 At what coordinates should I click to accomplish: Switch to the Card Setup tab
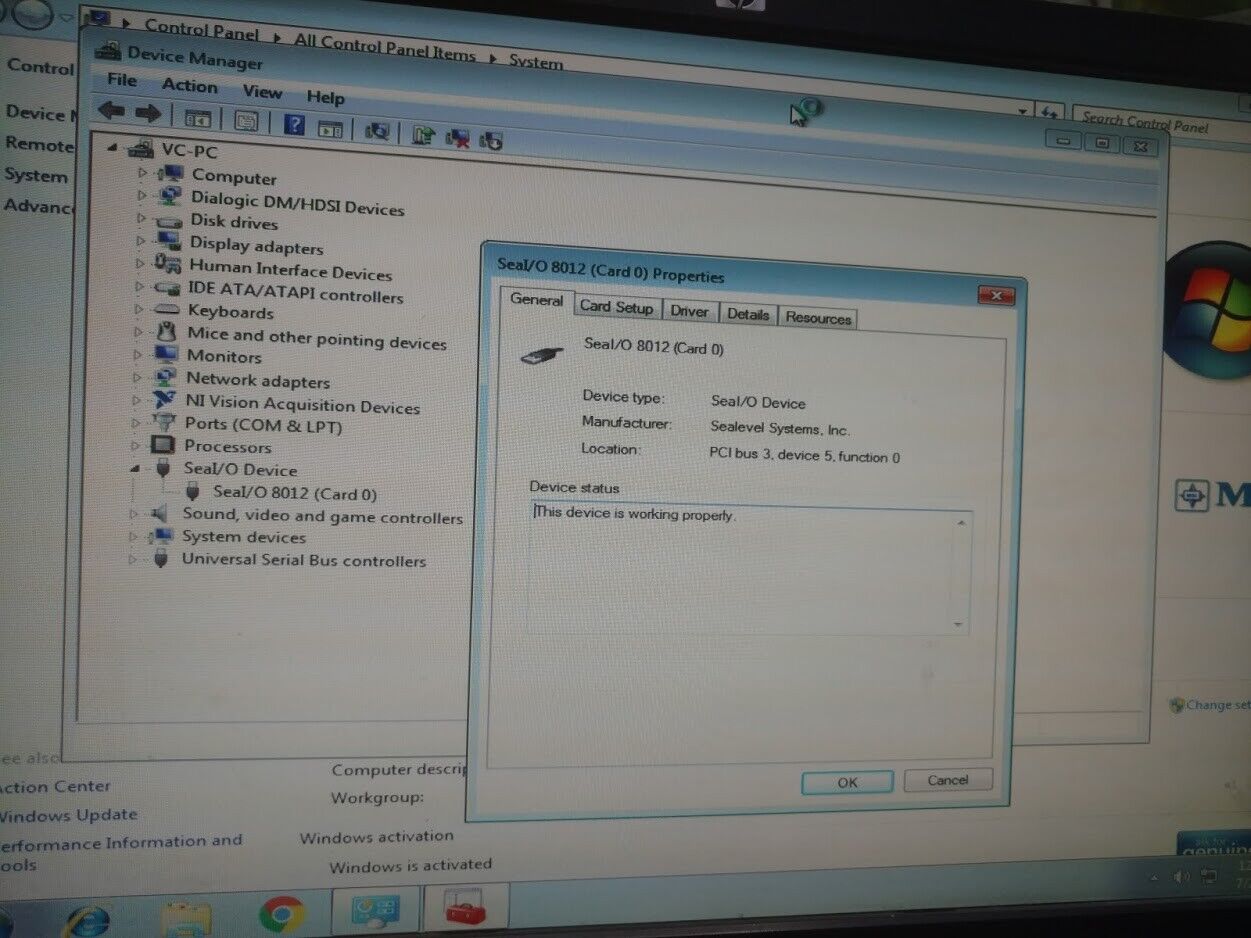click(x=616, y=307)
